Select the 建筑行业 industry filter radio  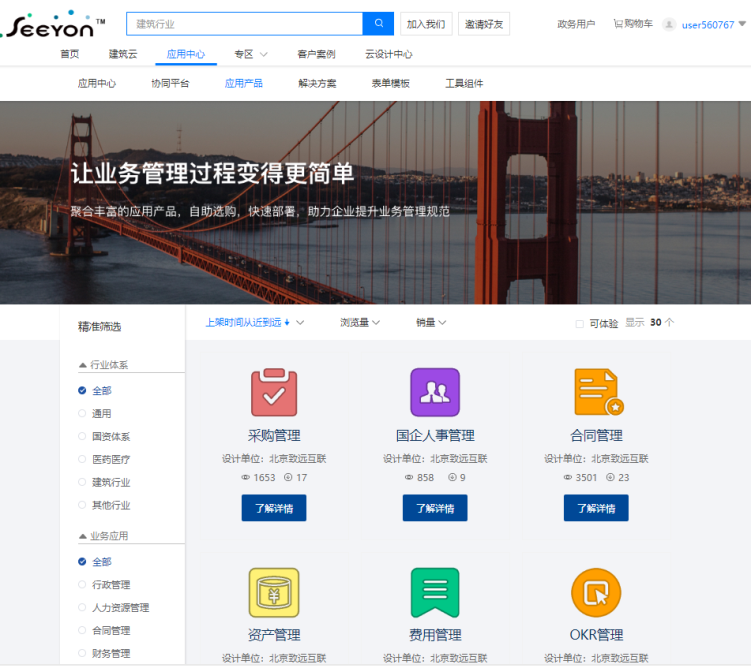(x=83, y=482)
